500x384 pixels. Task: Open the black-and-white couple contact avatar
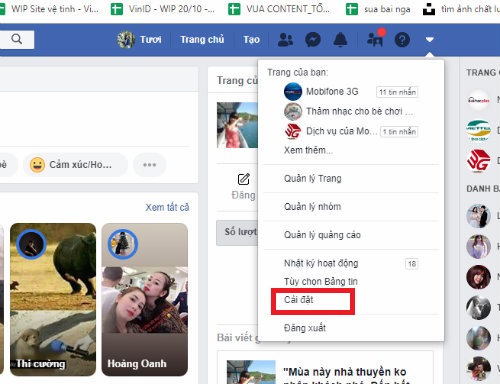point(478,307)
